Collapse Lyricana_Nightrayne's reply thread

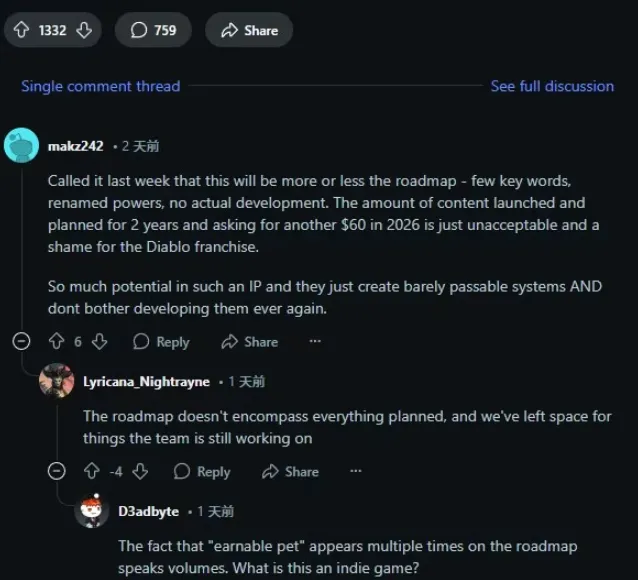[x=57, y=471]
